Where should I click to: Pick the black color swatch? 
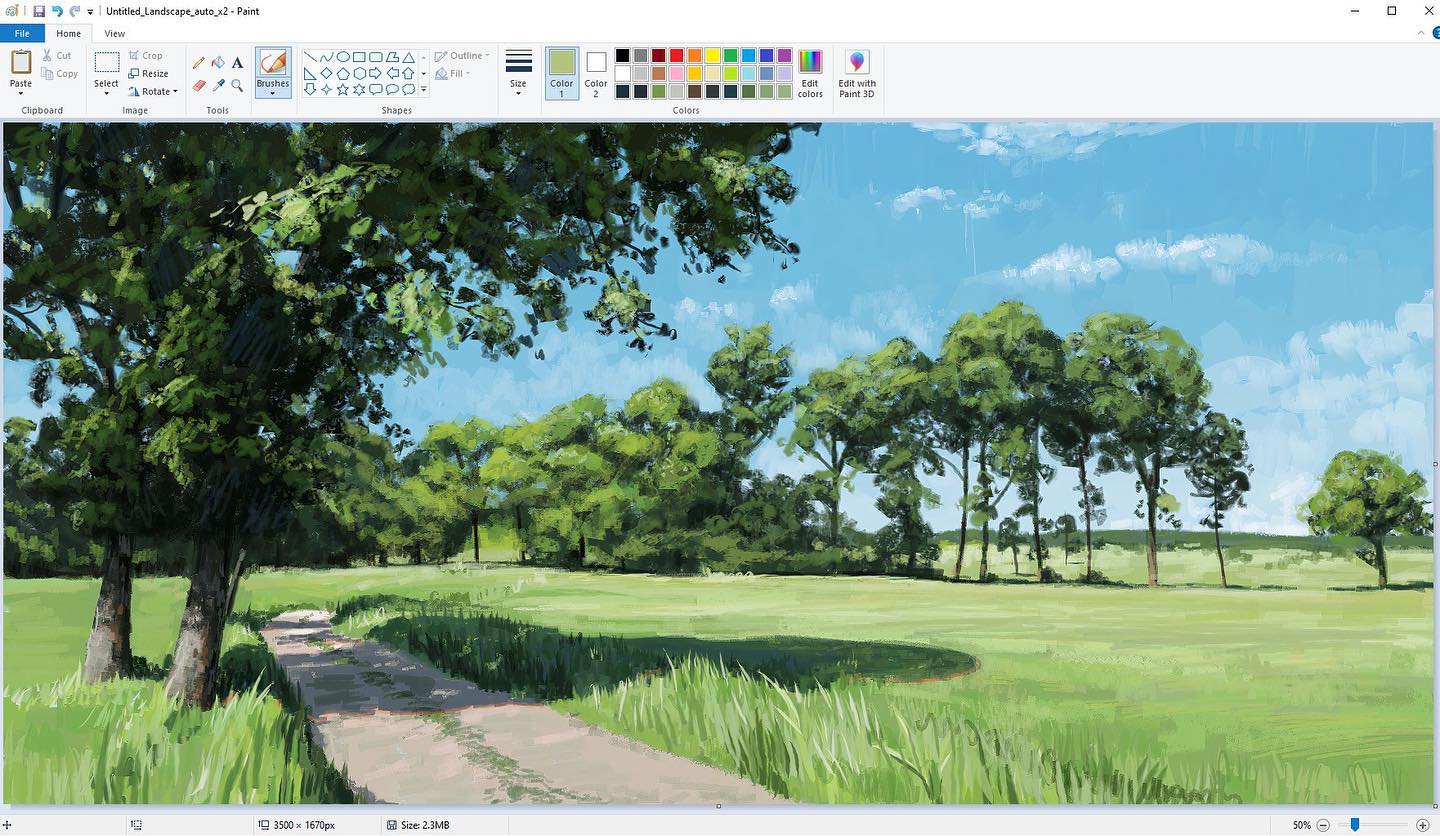[623, 55]
